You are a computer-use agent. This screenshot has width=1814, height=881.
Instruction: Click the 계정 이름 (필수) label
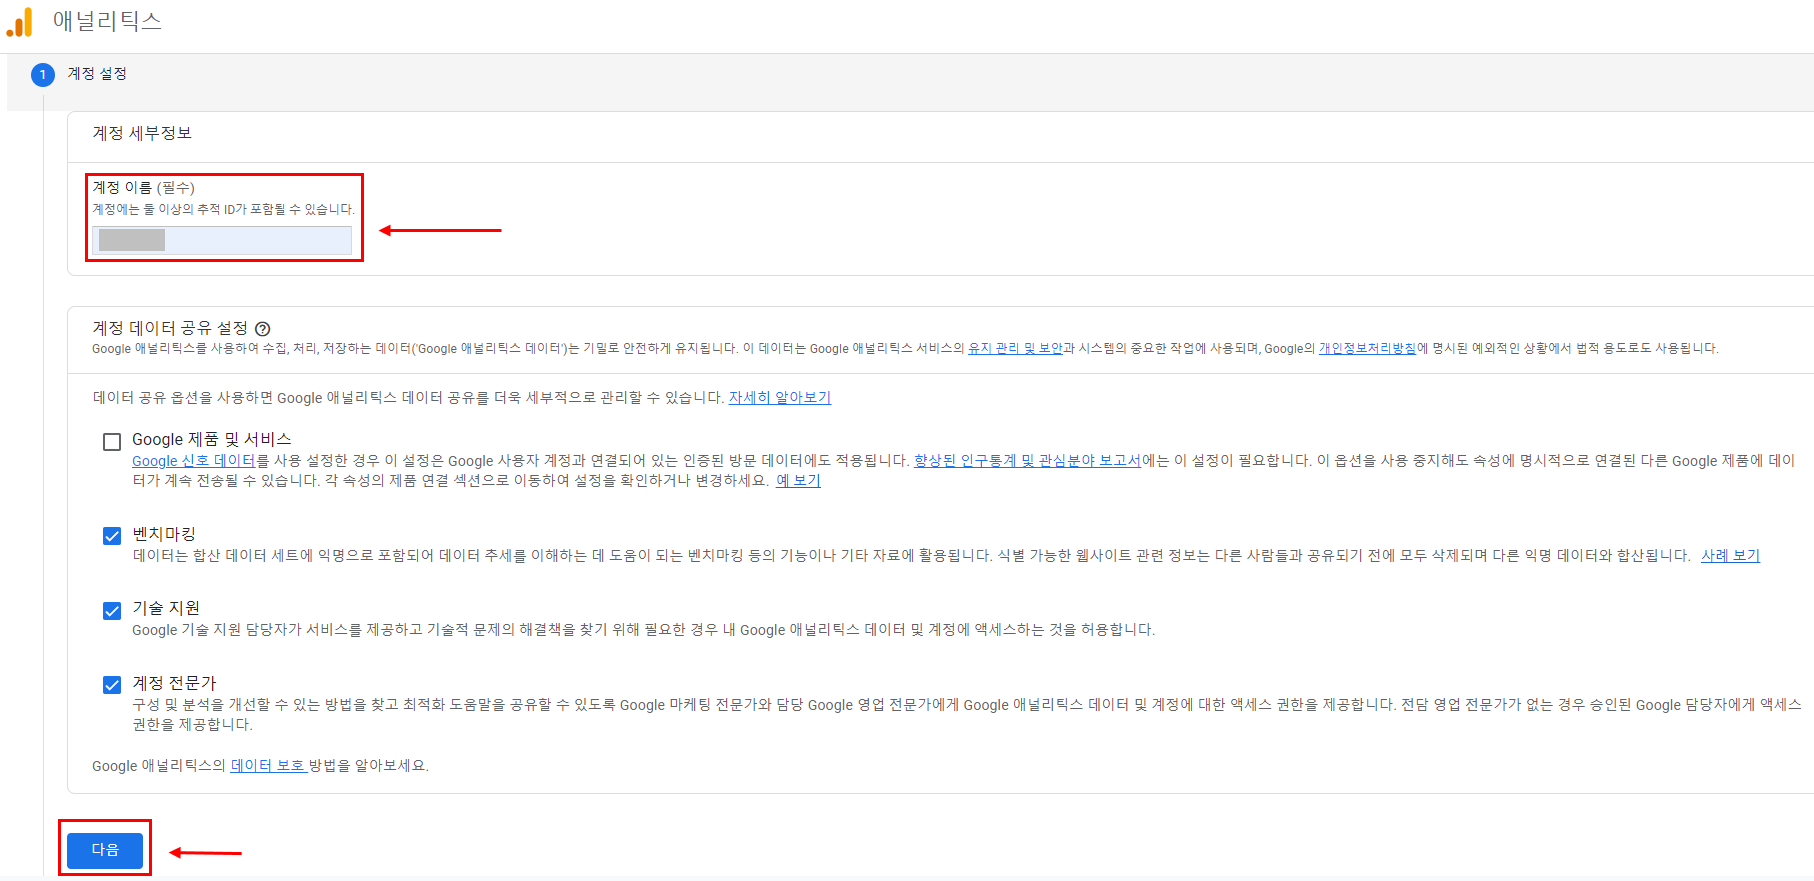(x=144, y=187)
